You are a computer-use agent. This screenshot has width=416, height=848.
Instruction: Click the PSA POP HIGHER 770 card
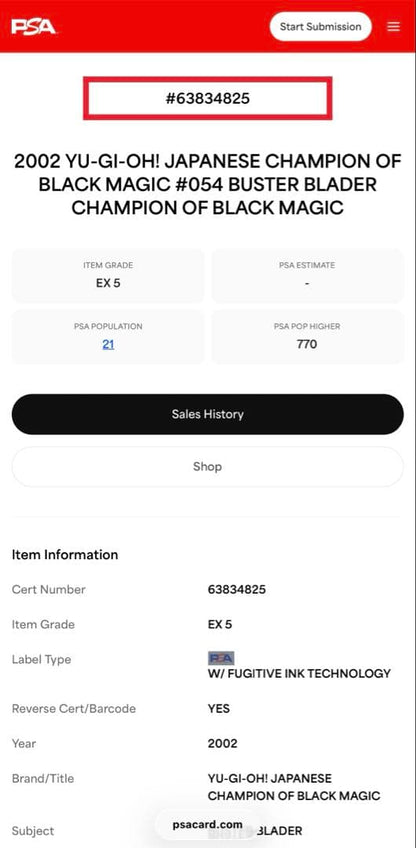pyautogui.click(x=307, y=336)
